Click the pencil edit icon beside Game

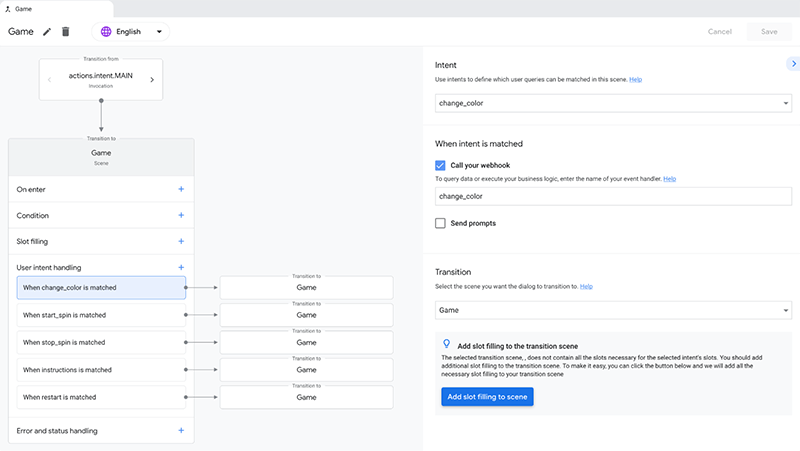(x=47, y=32)
